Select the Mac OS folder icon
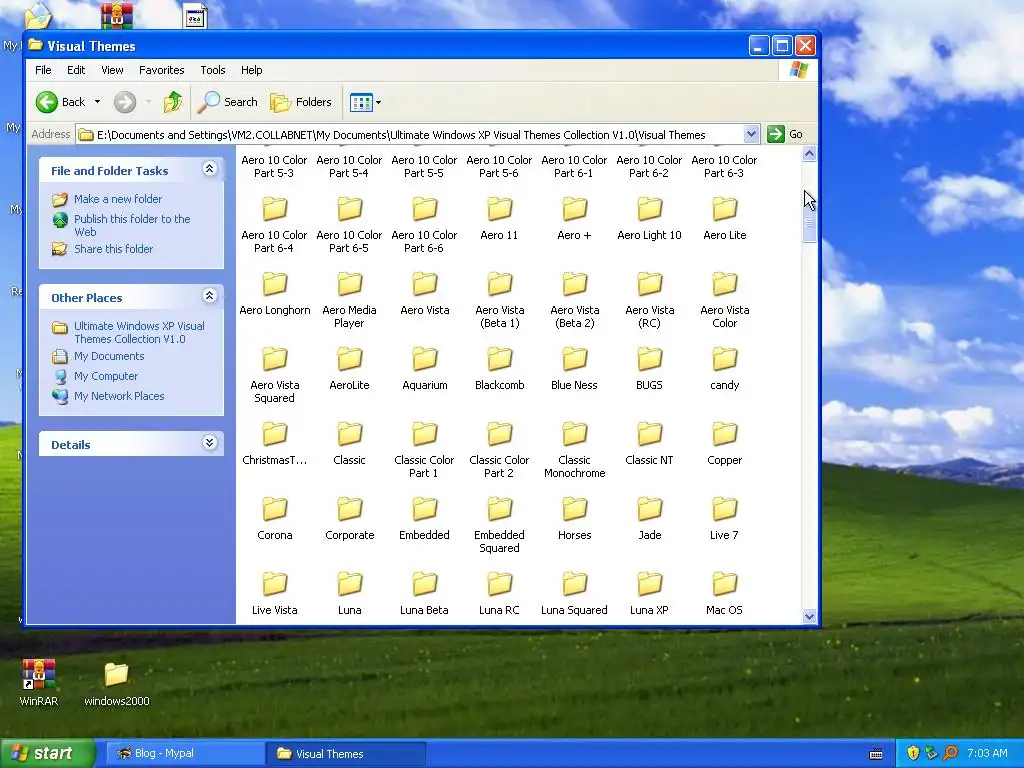Image resolution: width=1024 pixels, height=768 pixels. (x=725, y=584)
